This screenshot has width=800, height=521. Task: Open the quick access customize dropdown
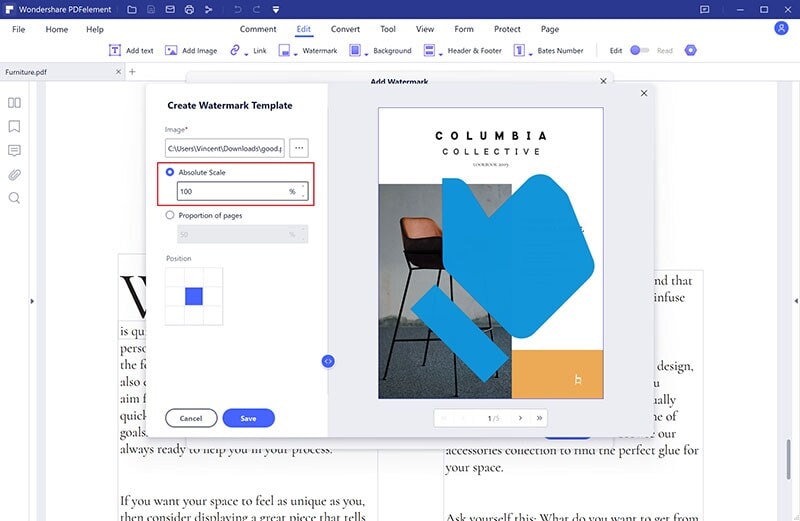tap(276, 10)
